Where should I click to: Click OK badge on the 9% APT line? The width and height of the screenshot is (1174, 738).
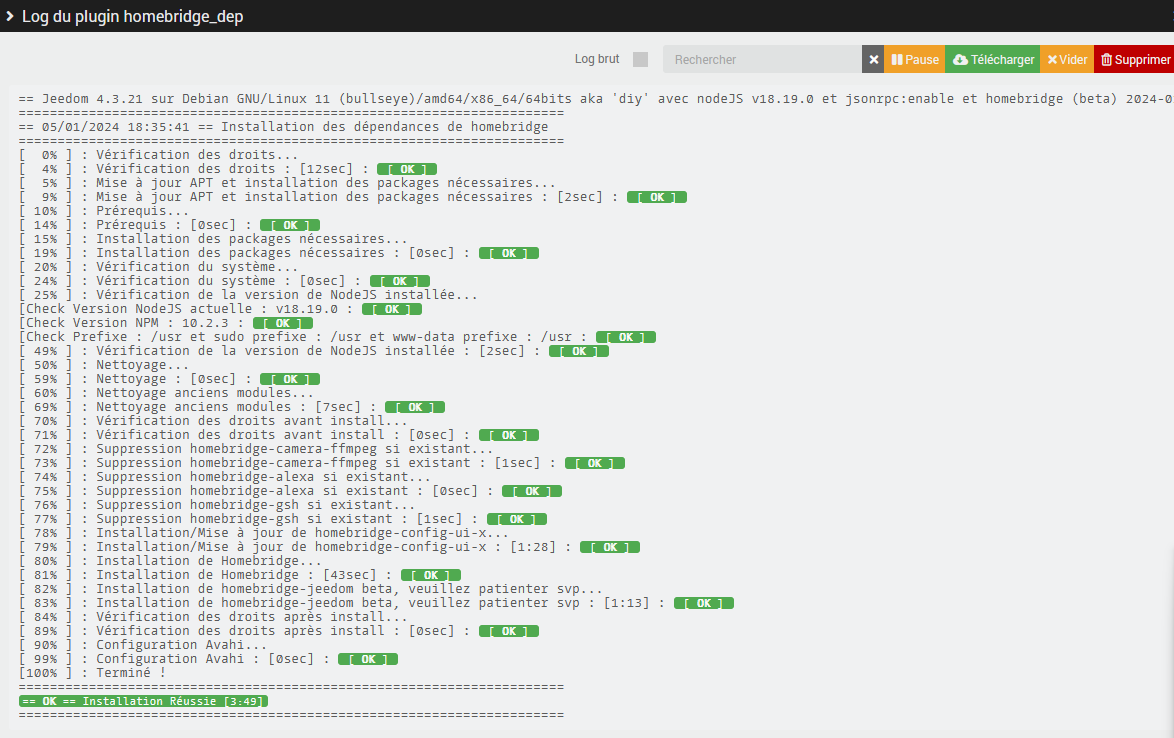click(x=657, y=197)
